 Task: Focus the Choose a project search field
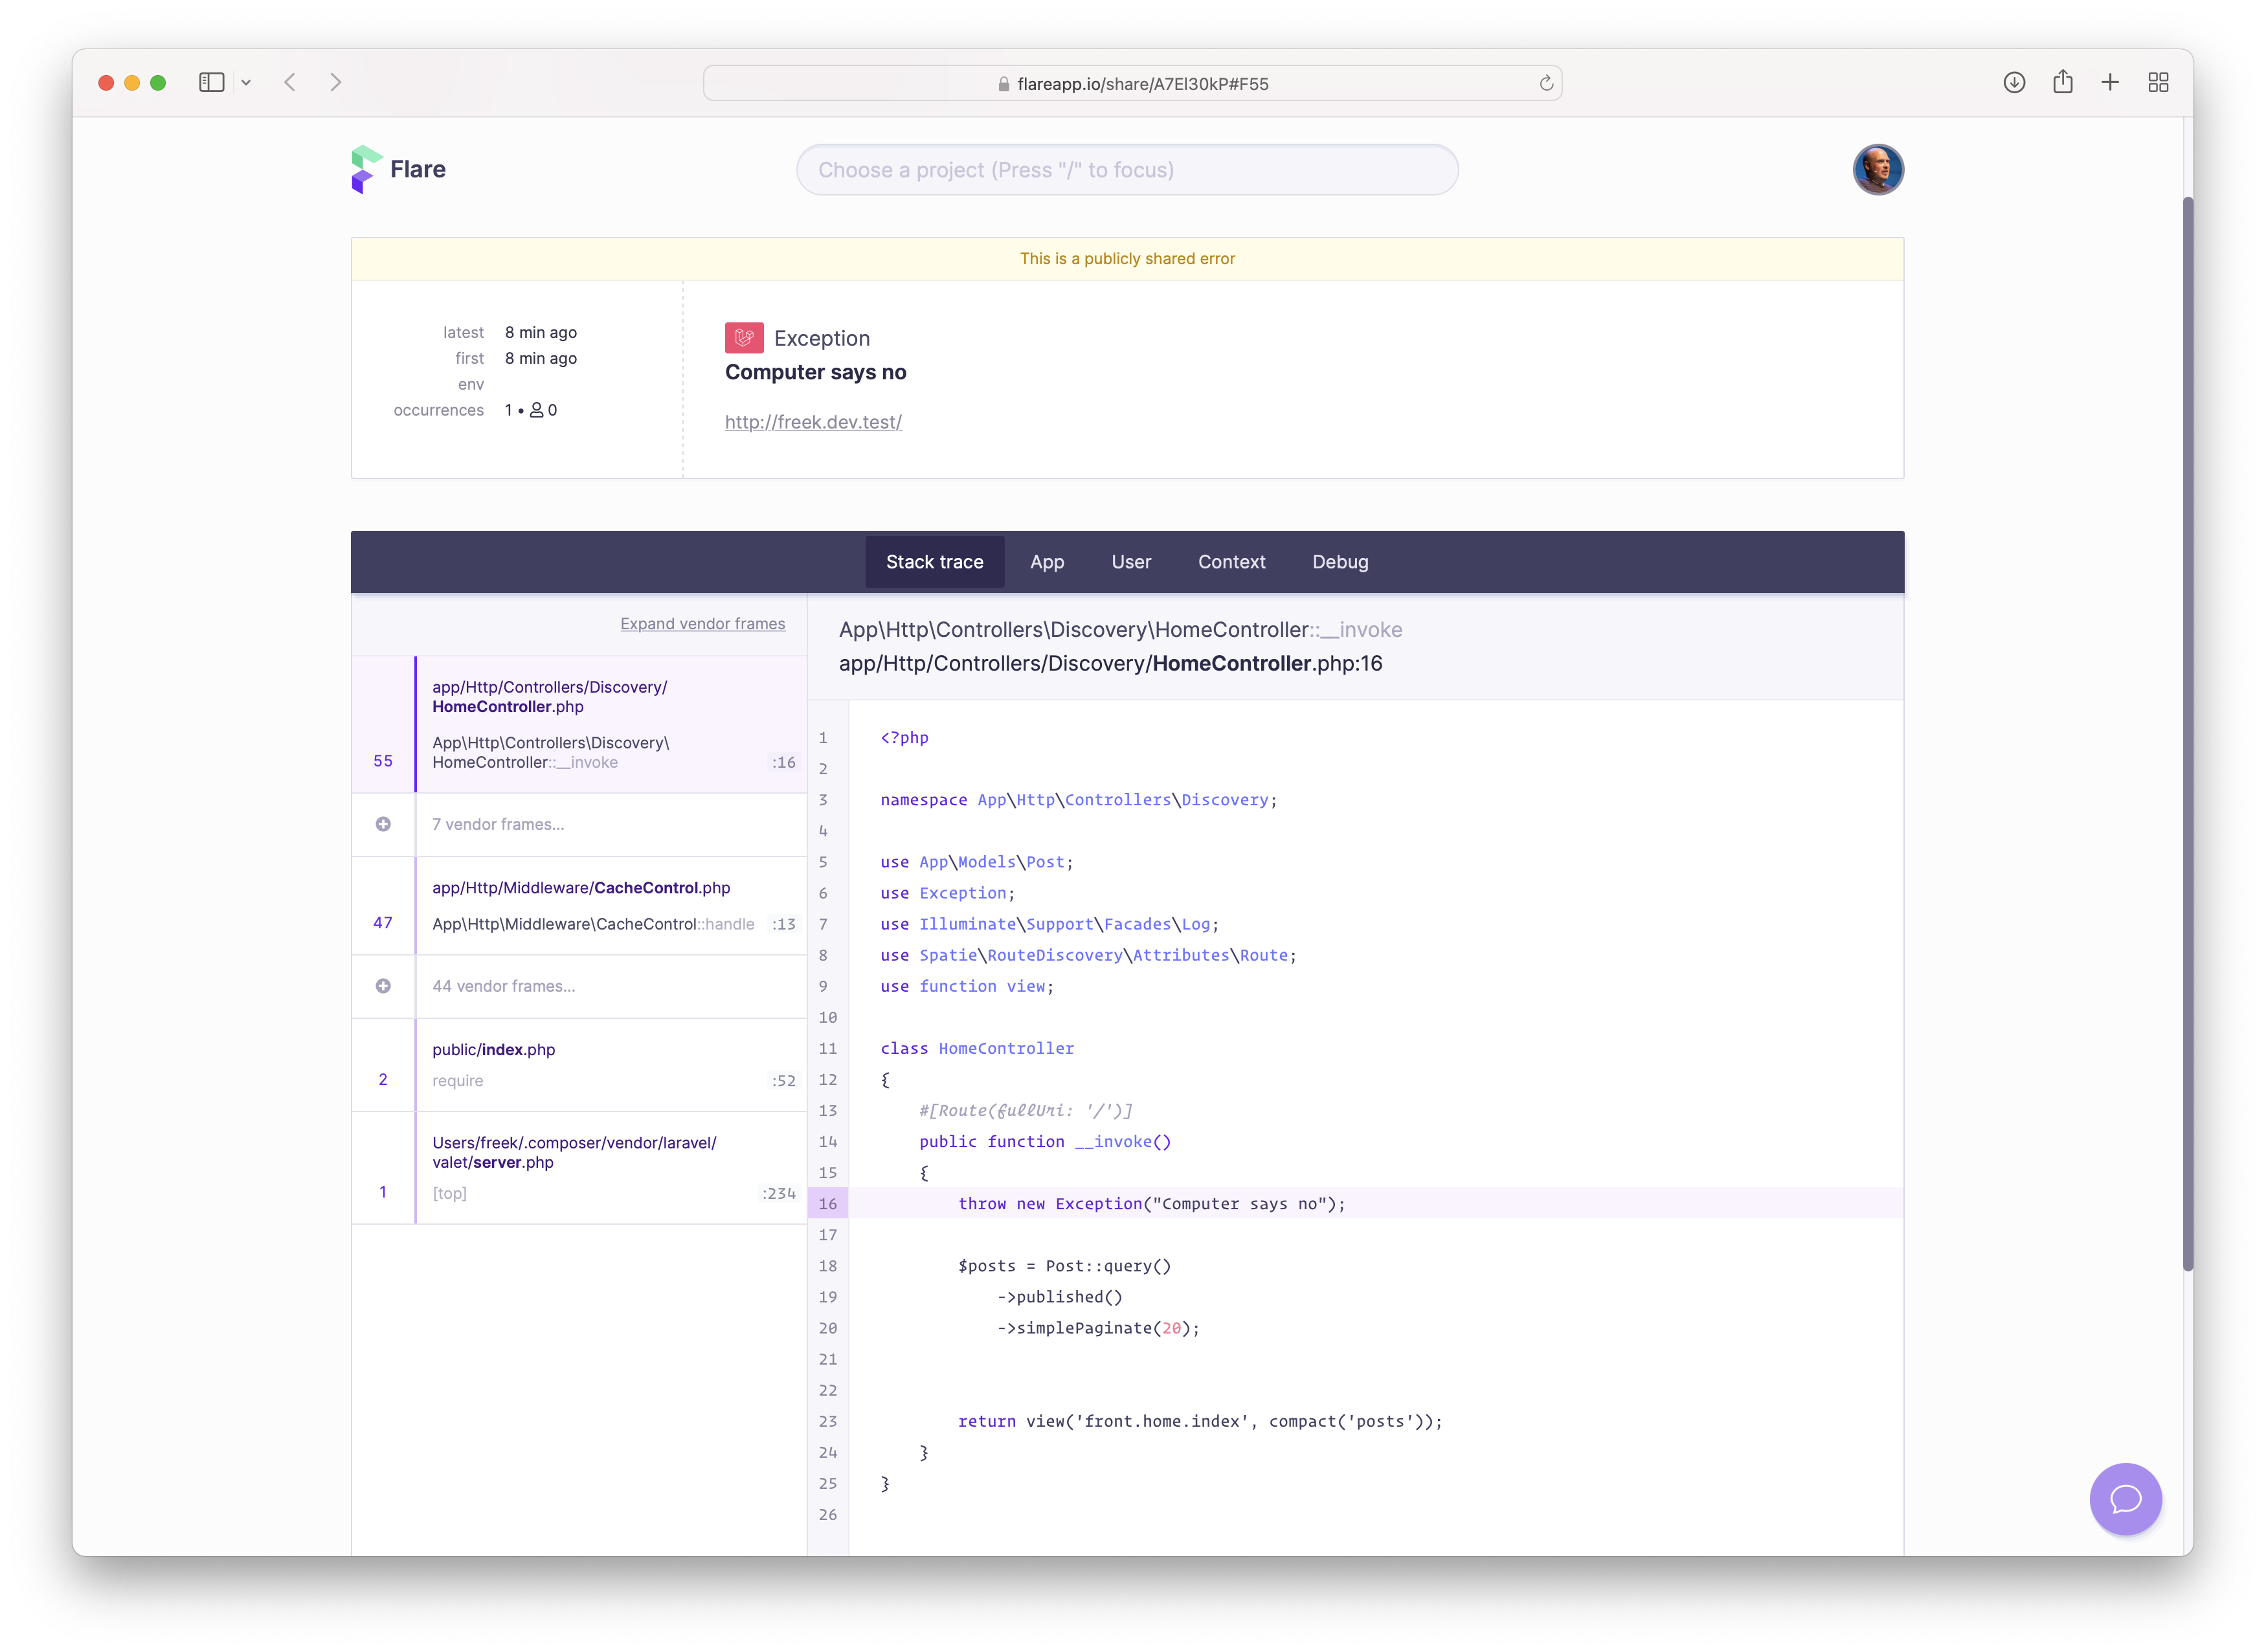click(x=1127, y=170)
